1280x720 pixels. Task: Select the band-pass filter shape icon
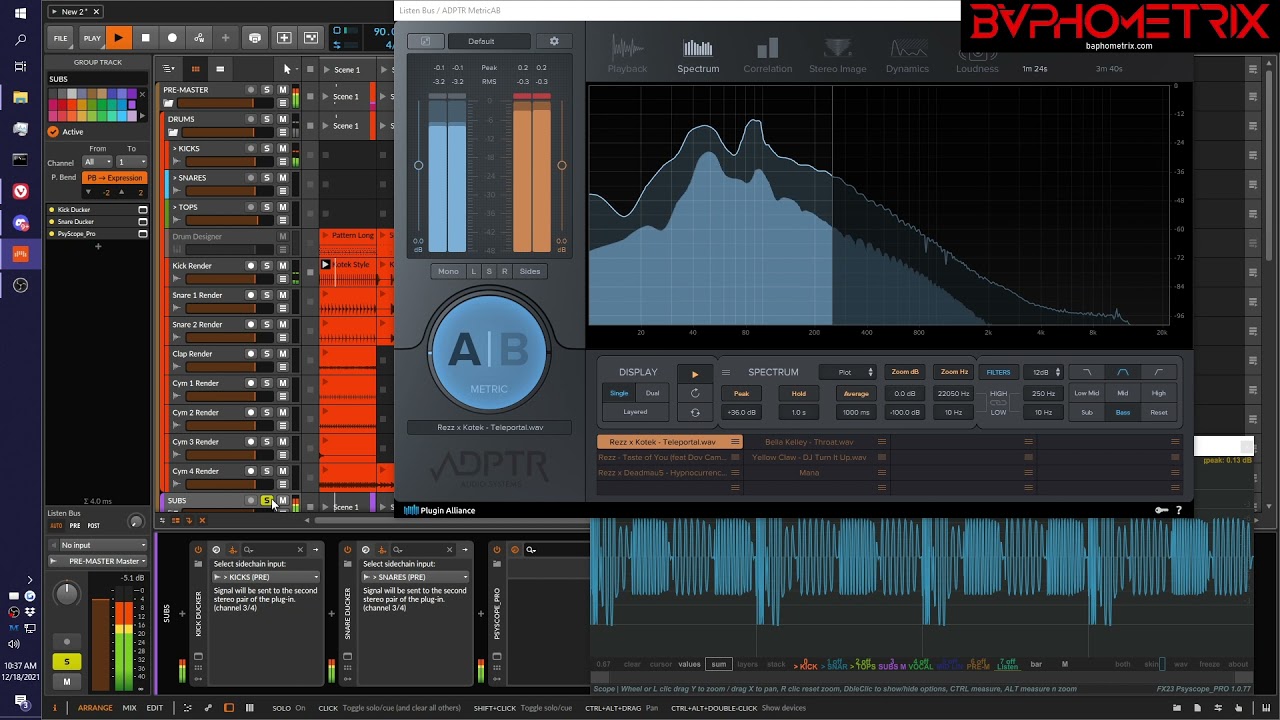click(1123, 372)
